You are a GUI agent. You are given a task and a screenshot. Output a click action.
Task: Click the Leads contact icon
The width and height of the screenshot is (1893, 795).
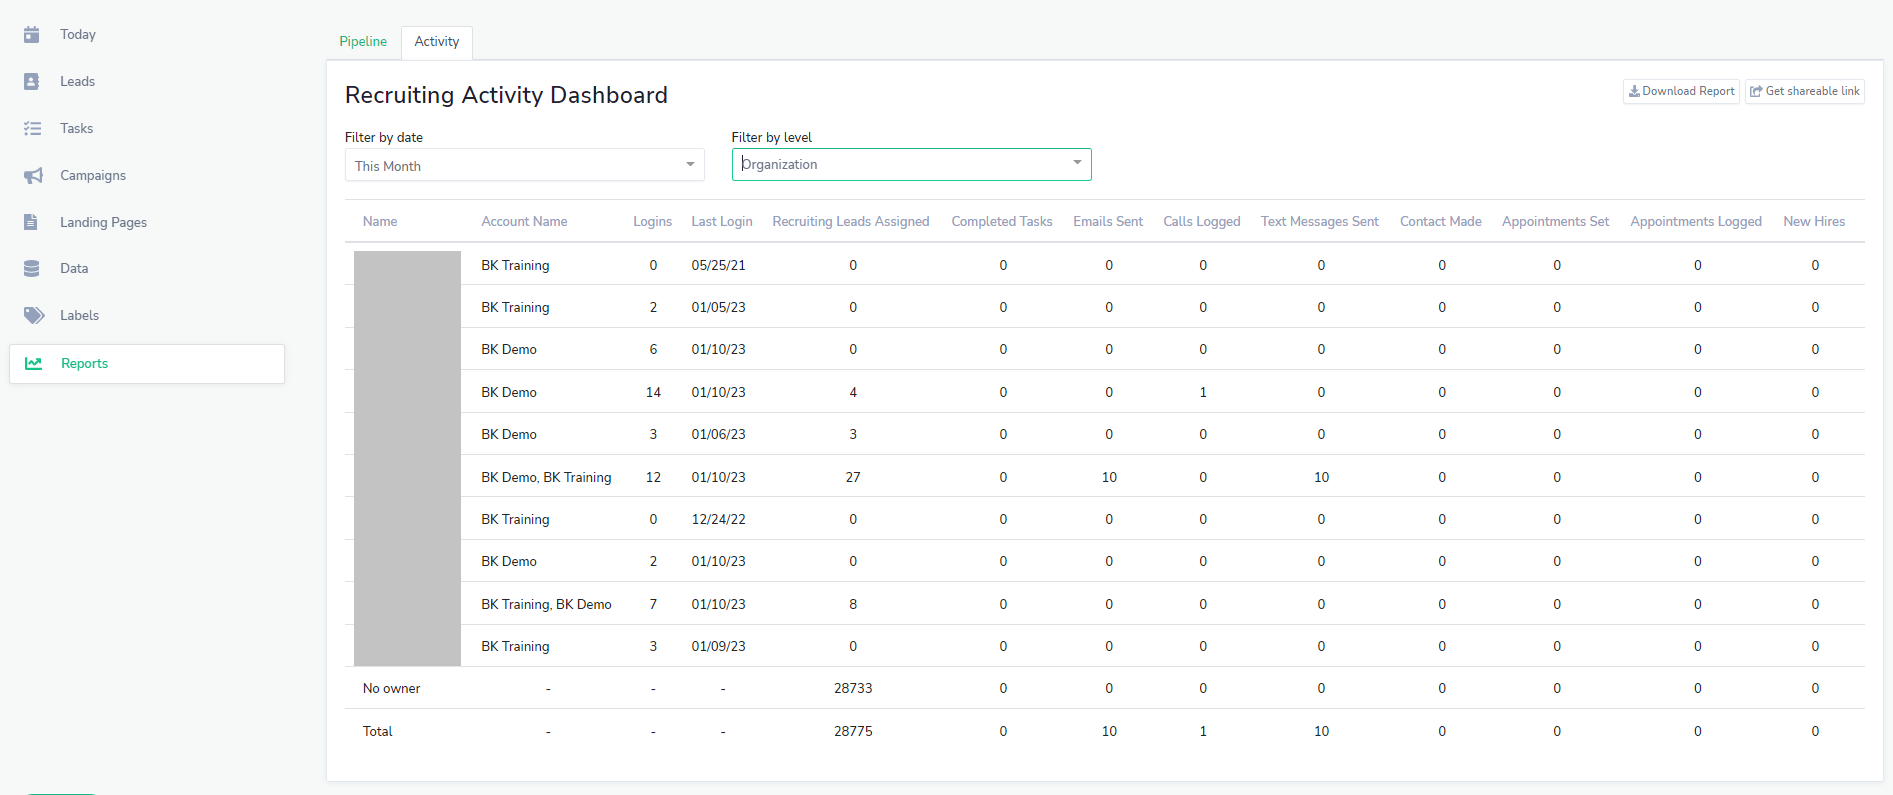(x=32, y=81)
